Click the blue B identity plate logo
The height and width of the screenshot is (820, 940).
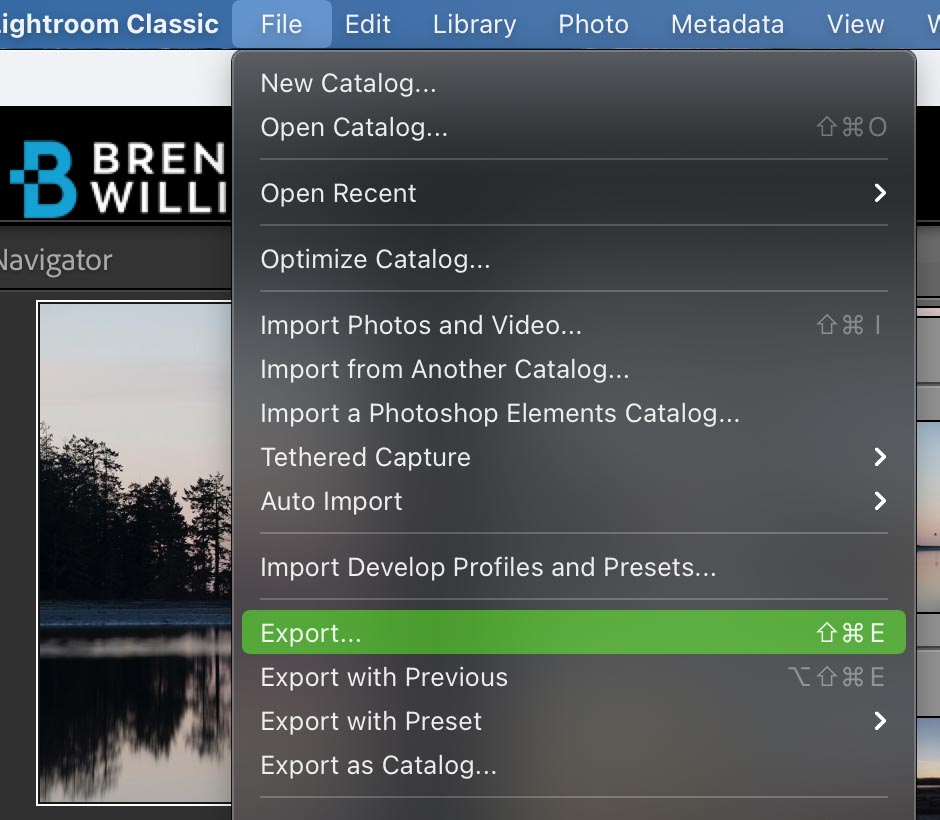click(43, 179)
